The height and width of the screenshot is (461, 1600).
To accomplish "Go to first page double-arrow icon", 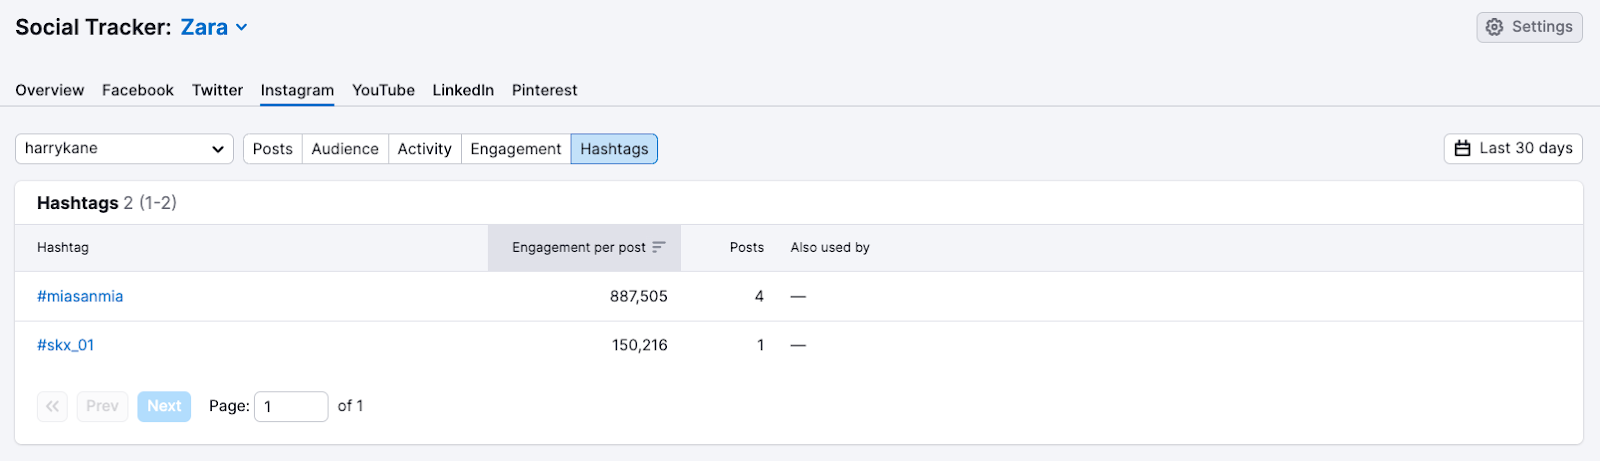I will 52,406.
